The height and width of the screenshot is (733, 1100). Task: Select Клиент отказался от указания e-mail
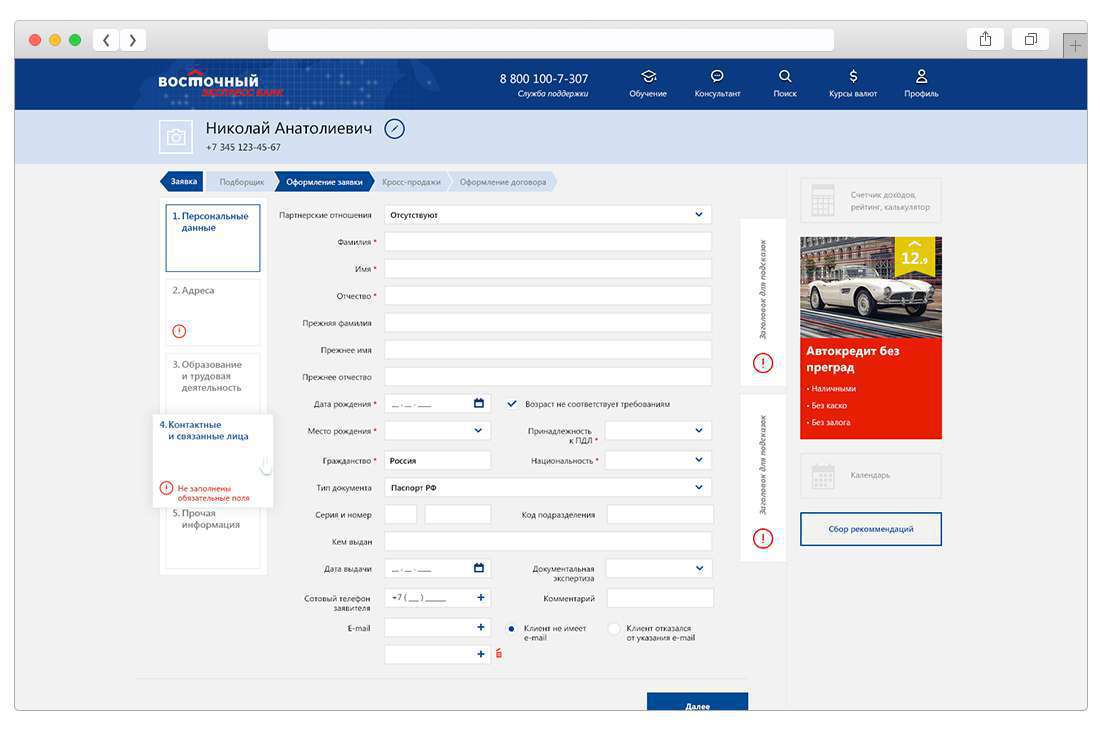point(614,629)
